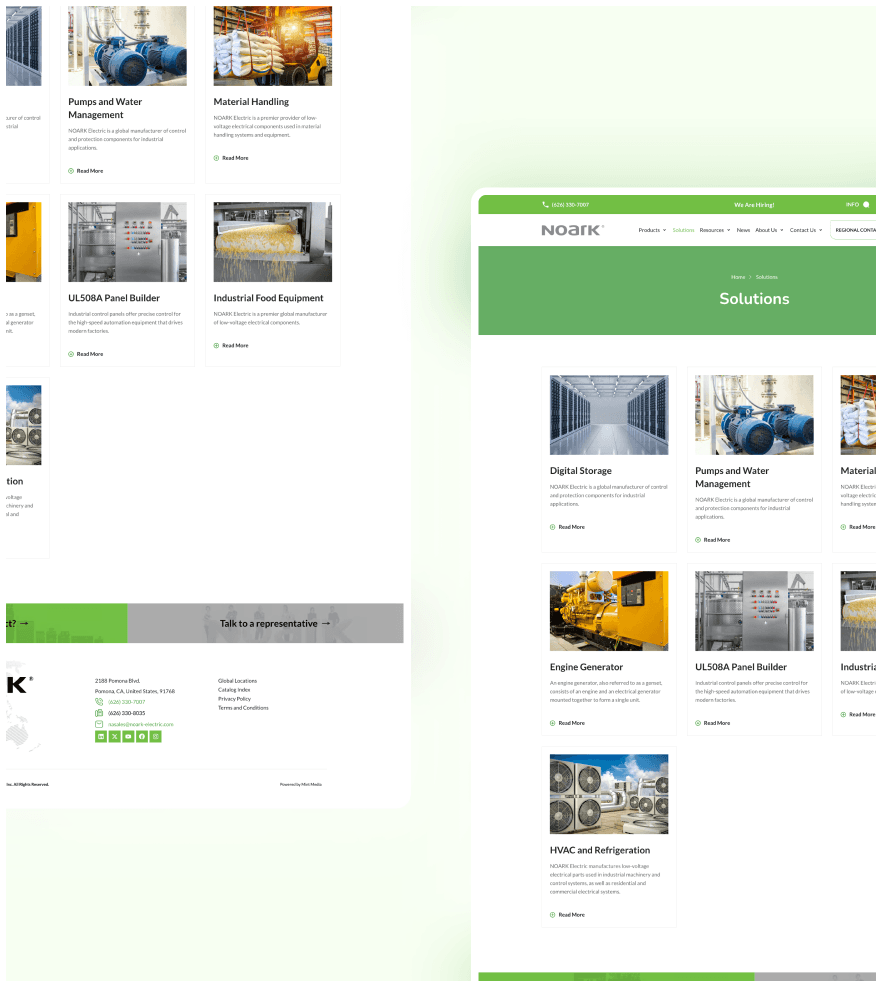Screen dimensions: 882x987
Task: Open the Talk to a representative banner
Action: click(x=265, y=623)
